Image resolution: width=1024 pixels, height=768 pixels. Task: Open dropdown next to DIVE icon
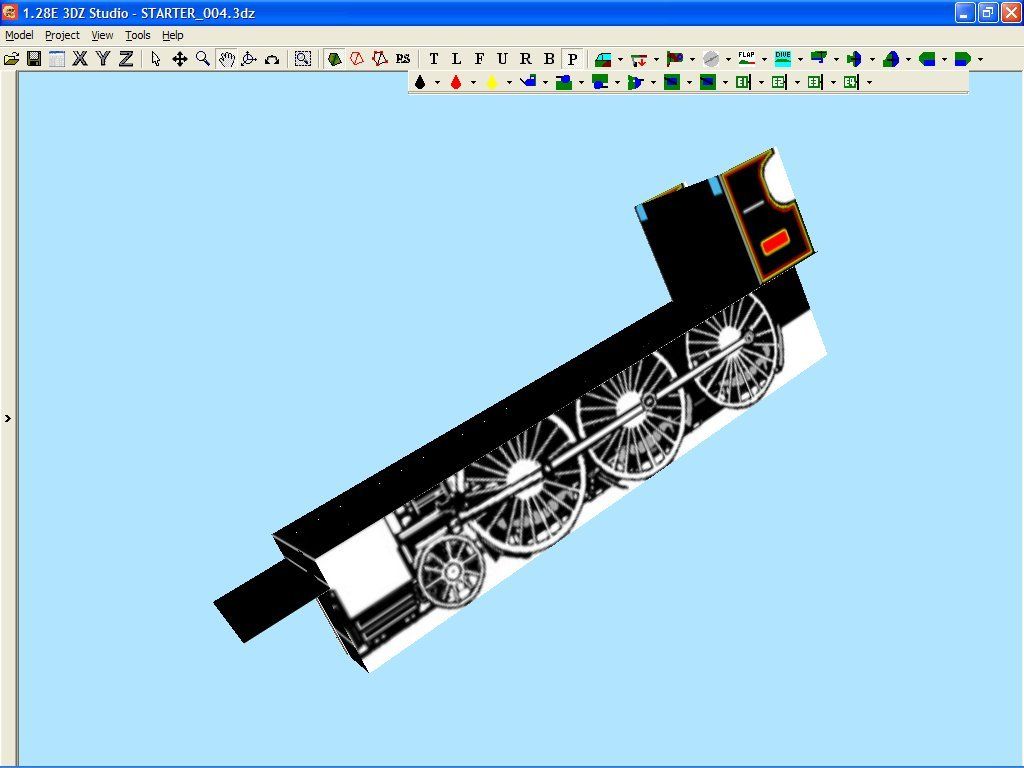(x=800, y=59)
